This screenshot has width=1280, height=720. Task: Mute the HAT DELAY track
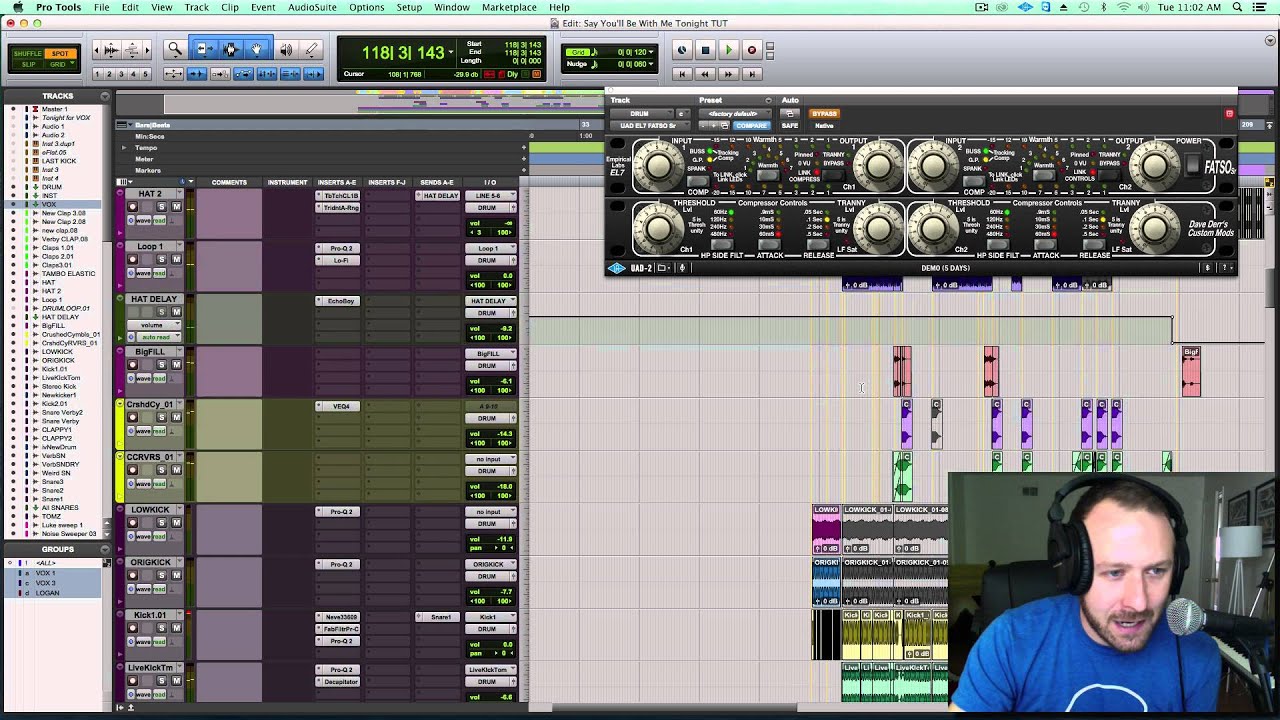click(x=176, y=312)
